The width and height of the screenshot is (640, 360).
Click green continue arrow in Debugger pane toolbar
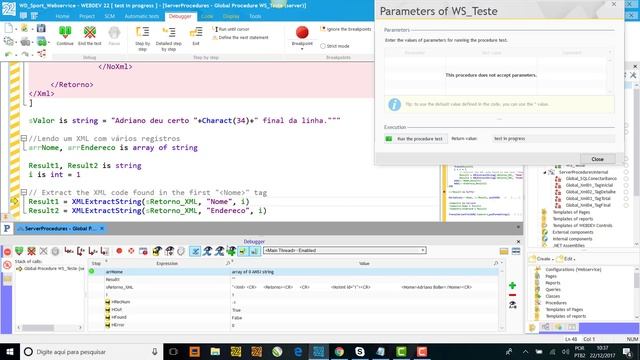[x=19, y=251]
